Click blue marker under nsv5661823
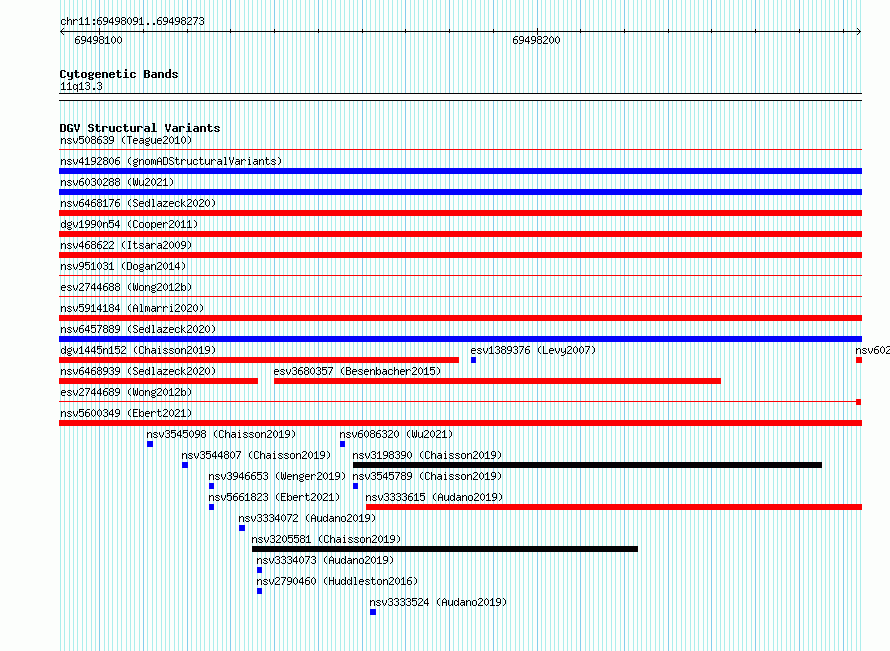 click(x=211, y=507)
